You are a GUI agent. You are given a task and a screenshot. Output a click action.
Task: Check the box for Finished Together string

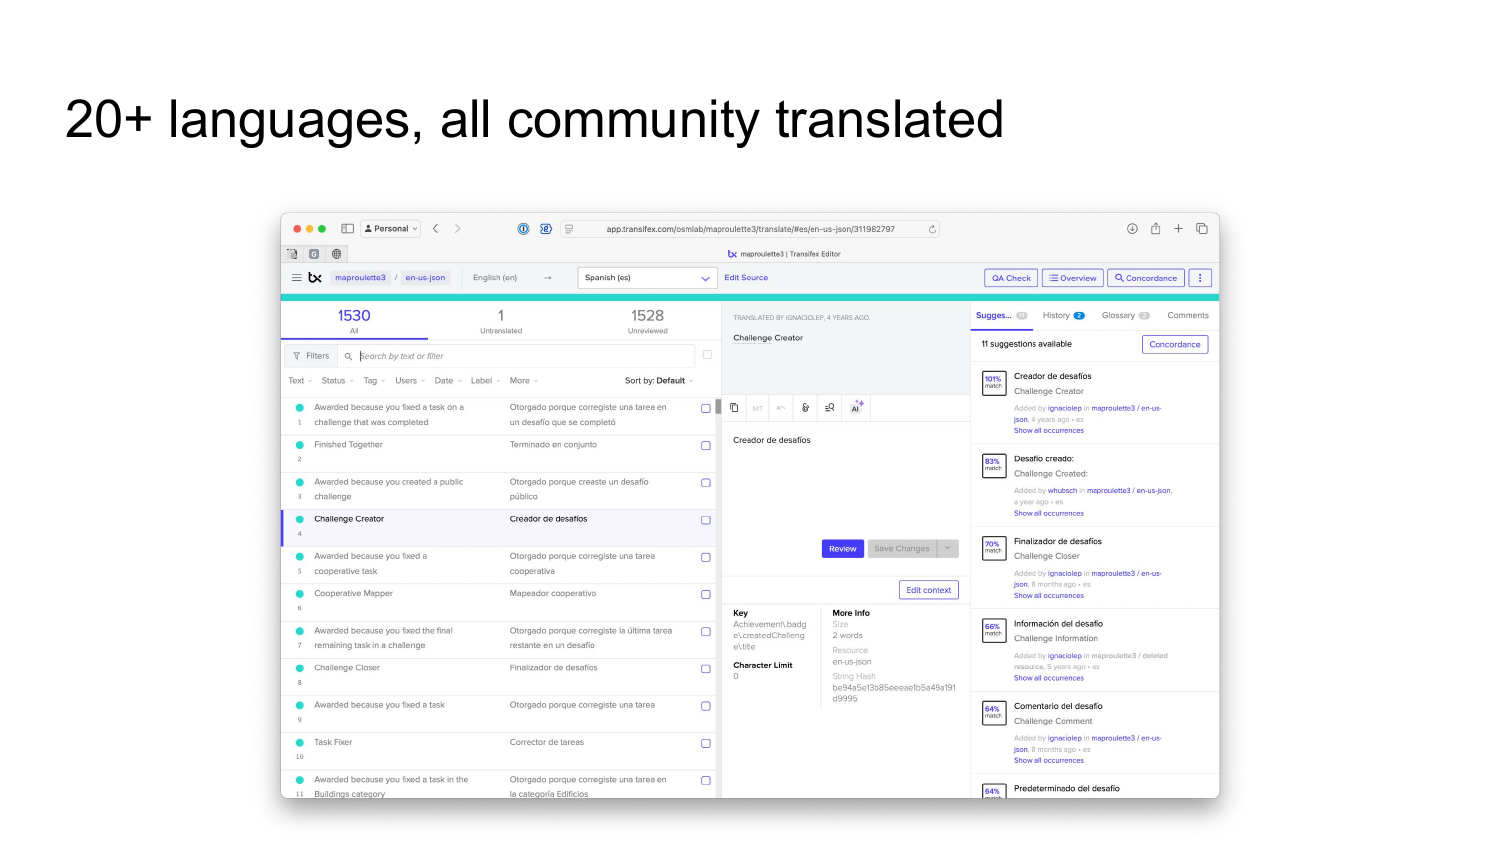click(706, 446)
